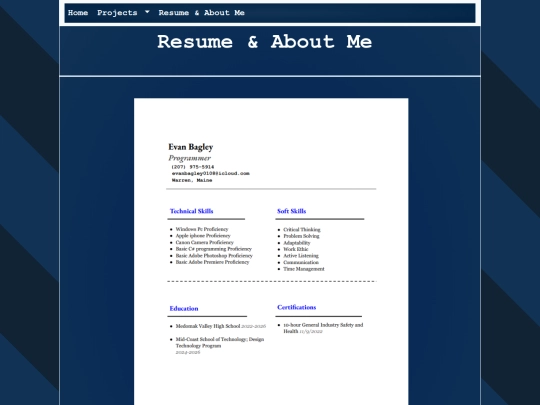540x405 pixels.
Task: Click Critical Thinking list item
Action: 302,229
